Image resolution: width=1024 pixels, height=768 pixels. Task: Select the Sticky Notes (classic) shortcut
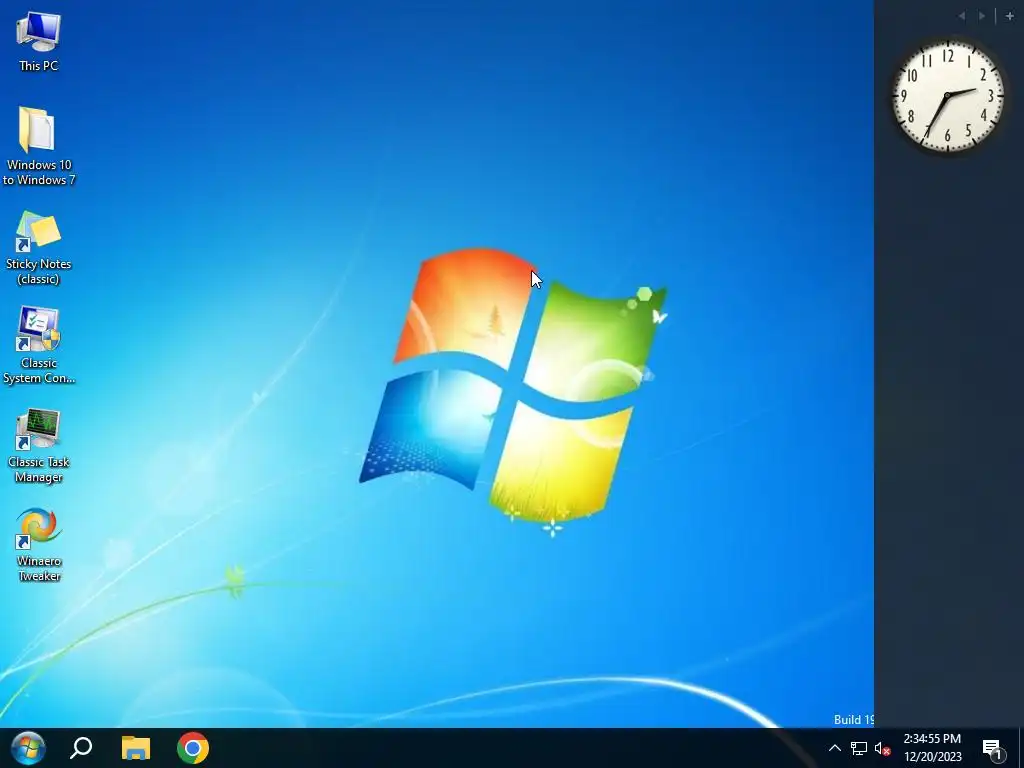pyautogui.click(x=39, y=248)
